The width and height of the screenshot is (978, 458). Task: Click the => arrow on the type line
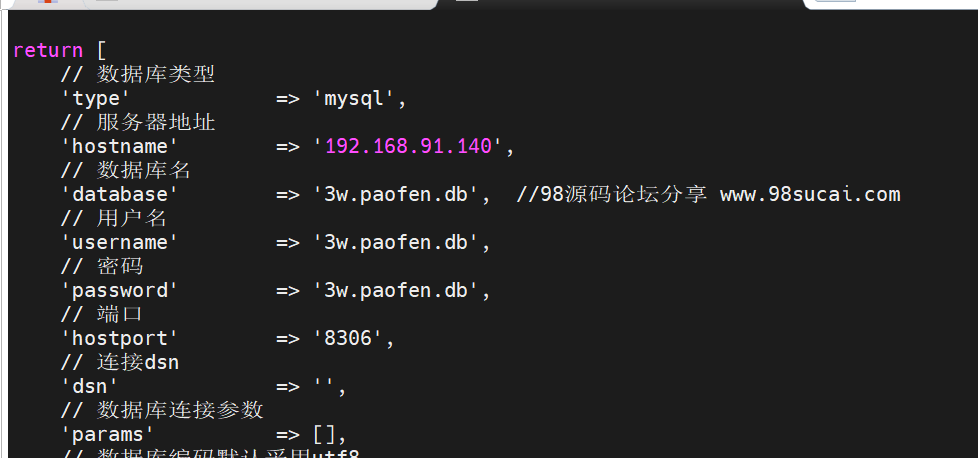click(x=288, y=99)
